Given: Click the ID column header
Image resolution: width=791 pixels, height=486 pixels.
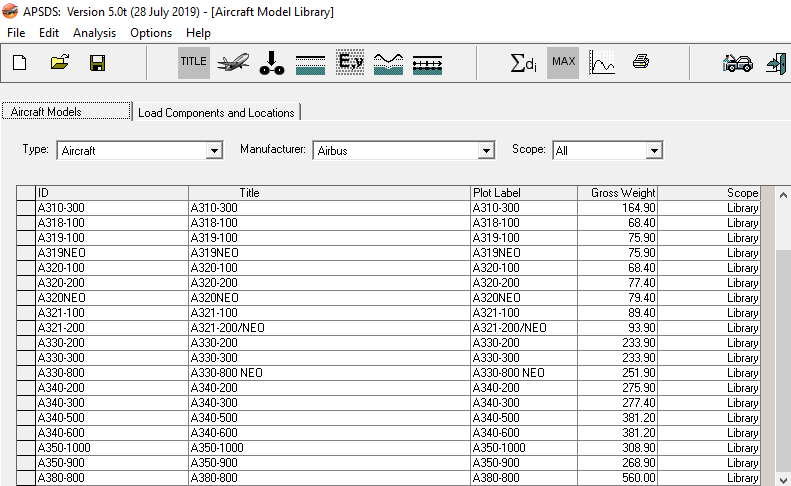Looking at the screenshot, I should point(112,193).
